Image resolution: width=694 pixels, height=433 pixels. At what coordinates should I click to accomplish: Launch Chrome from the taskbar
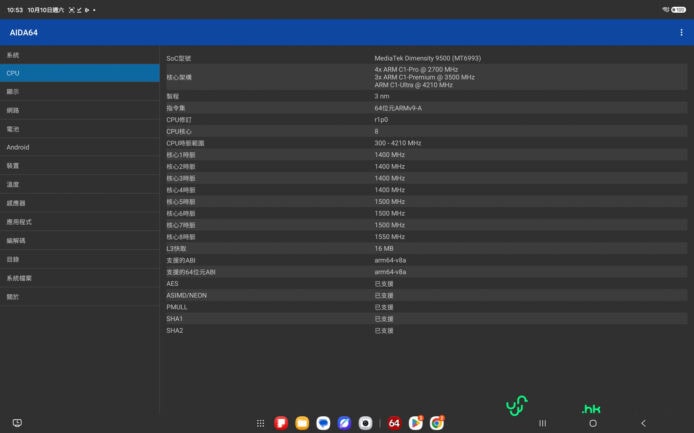437,423
